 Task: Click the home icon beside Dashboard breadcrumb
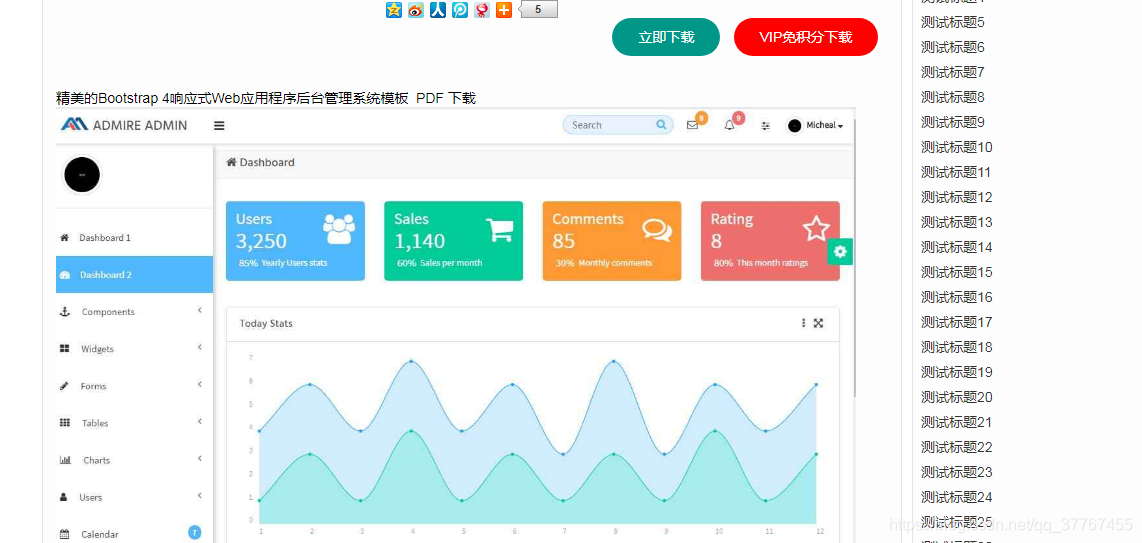232,162
